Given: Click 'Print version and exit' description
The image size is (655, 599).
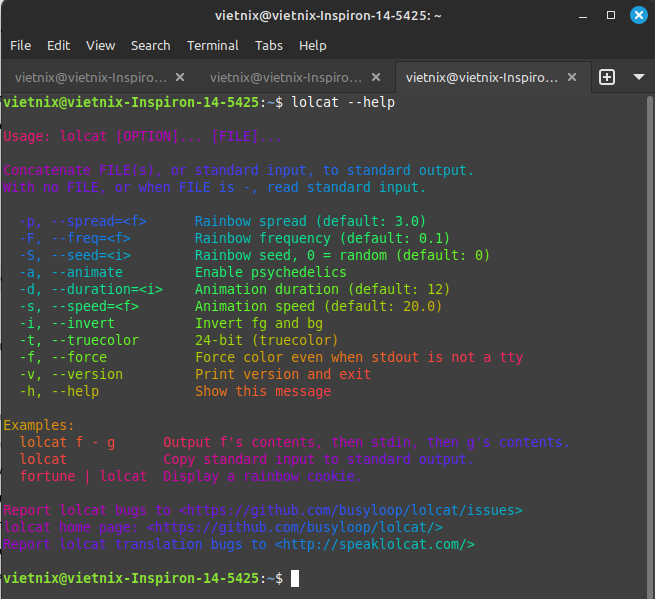Looking at the screenshot, I should point(283,374).
